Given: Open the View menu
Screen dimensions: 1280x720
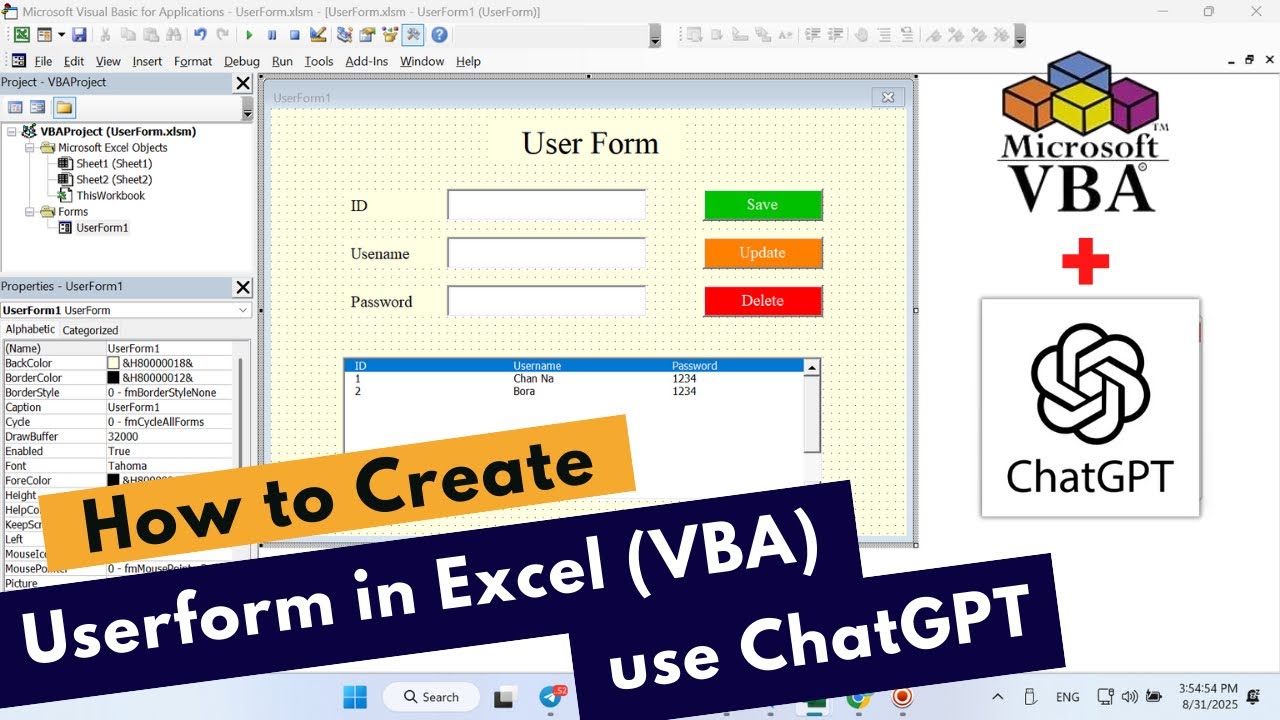Looking at the screenshot, I should (108, 61).
